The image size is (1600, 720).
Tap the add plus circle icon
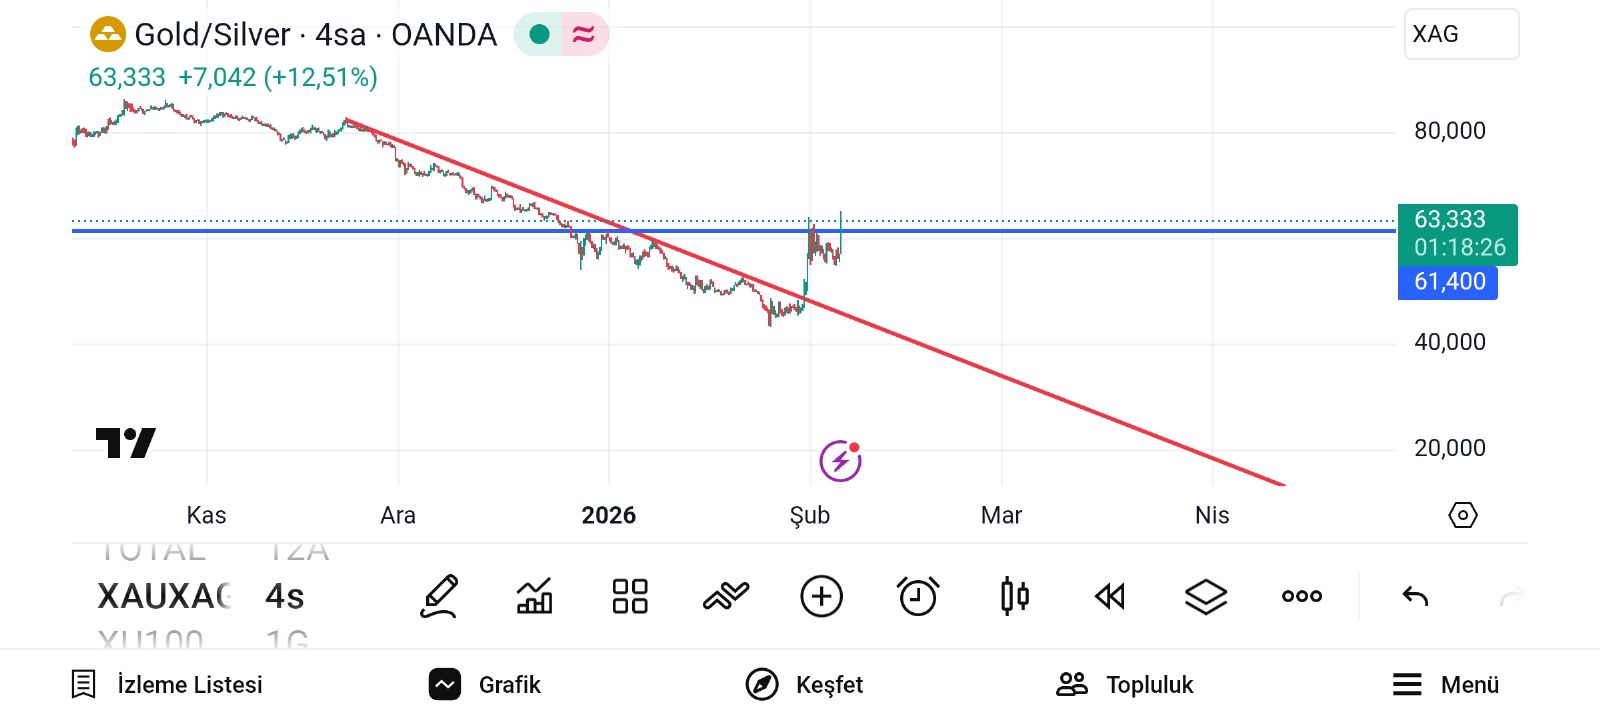click(x=822, y=597)
